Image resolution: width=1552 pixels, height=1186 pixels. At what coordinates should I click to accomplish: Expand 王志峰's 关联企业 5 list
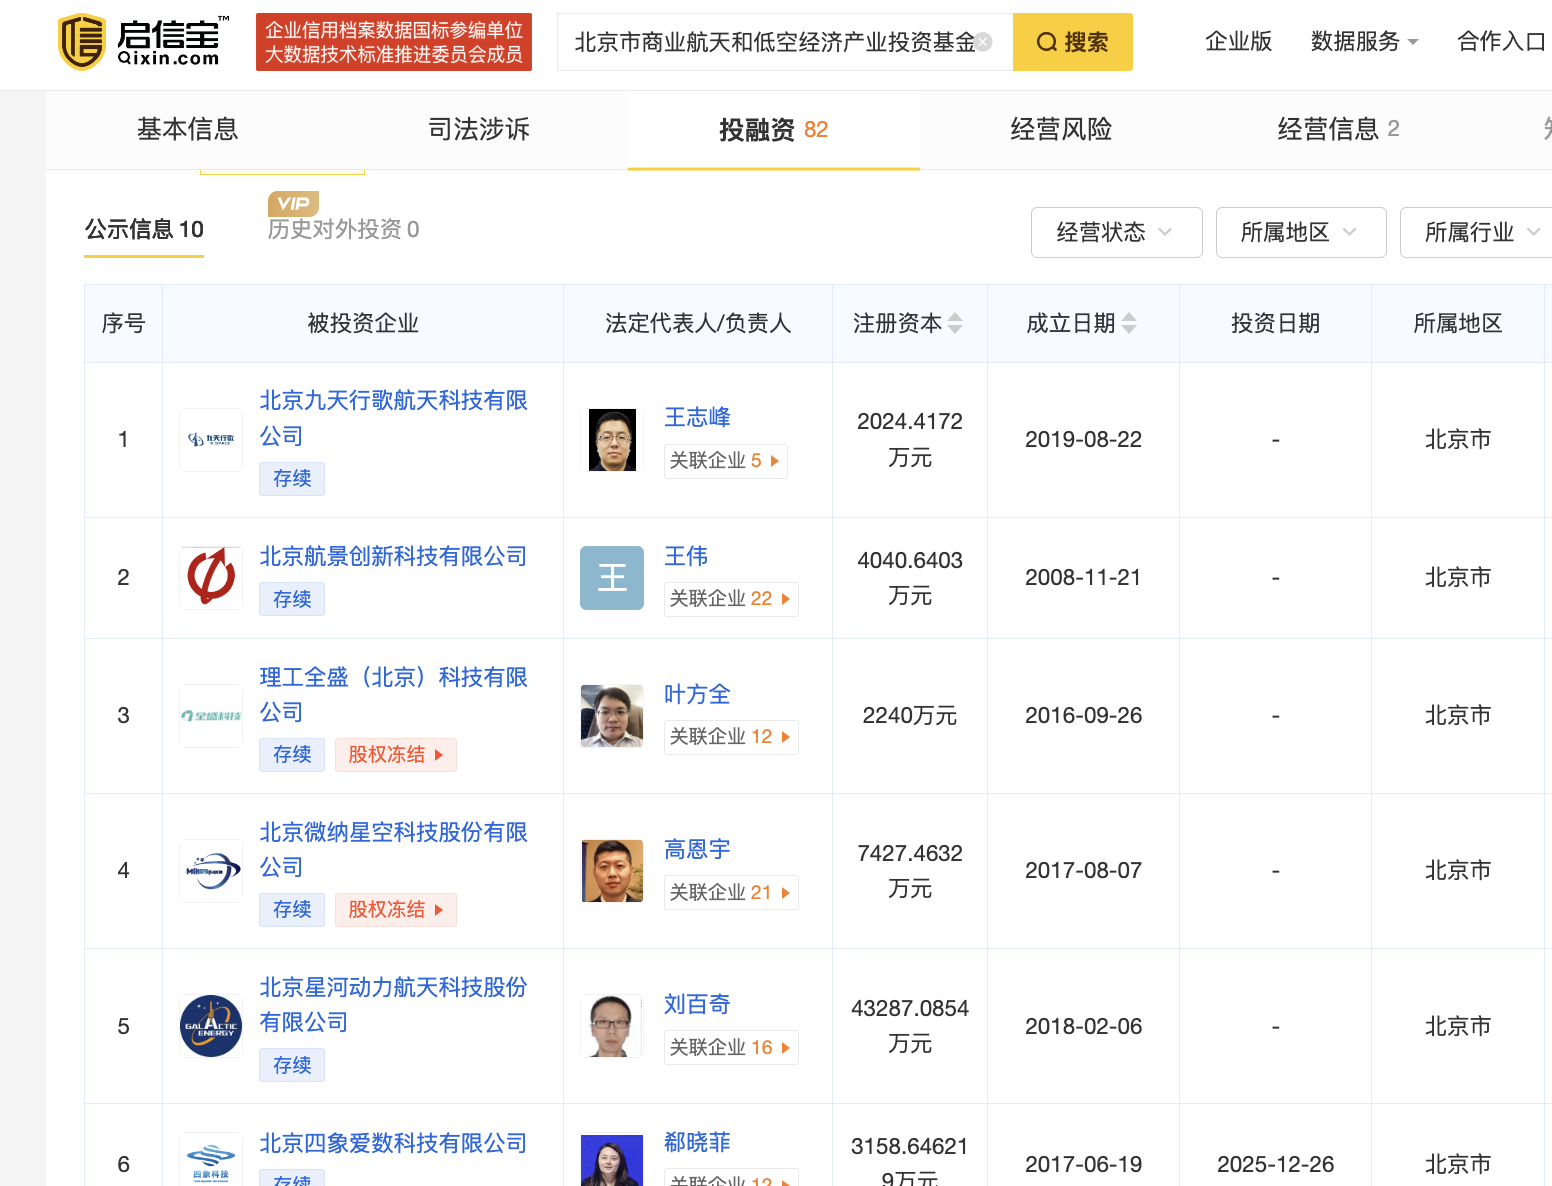click(x=725, y=461)
